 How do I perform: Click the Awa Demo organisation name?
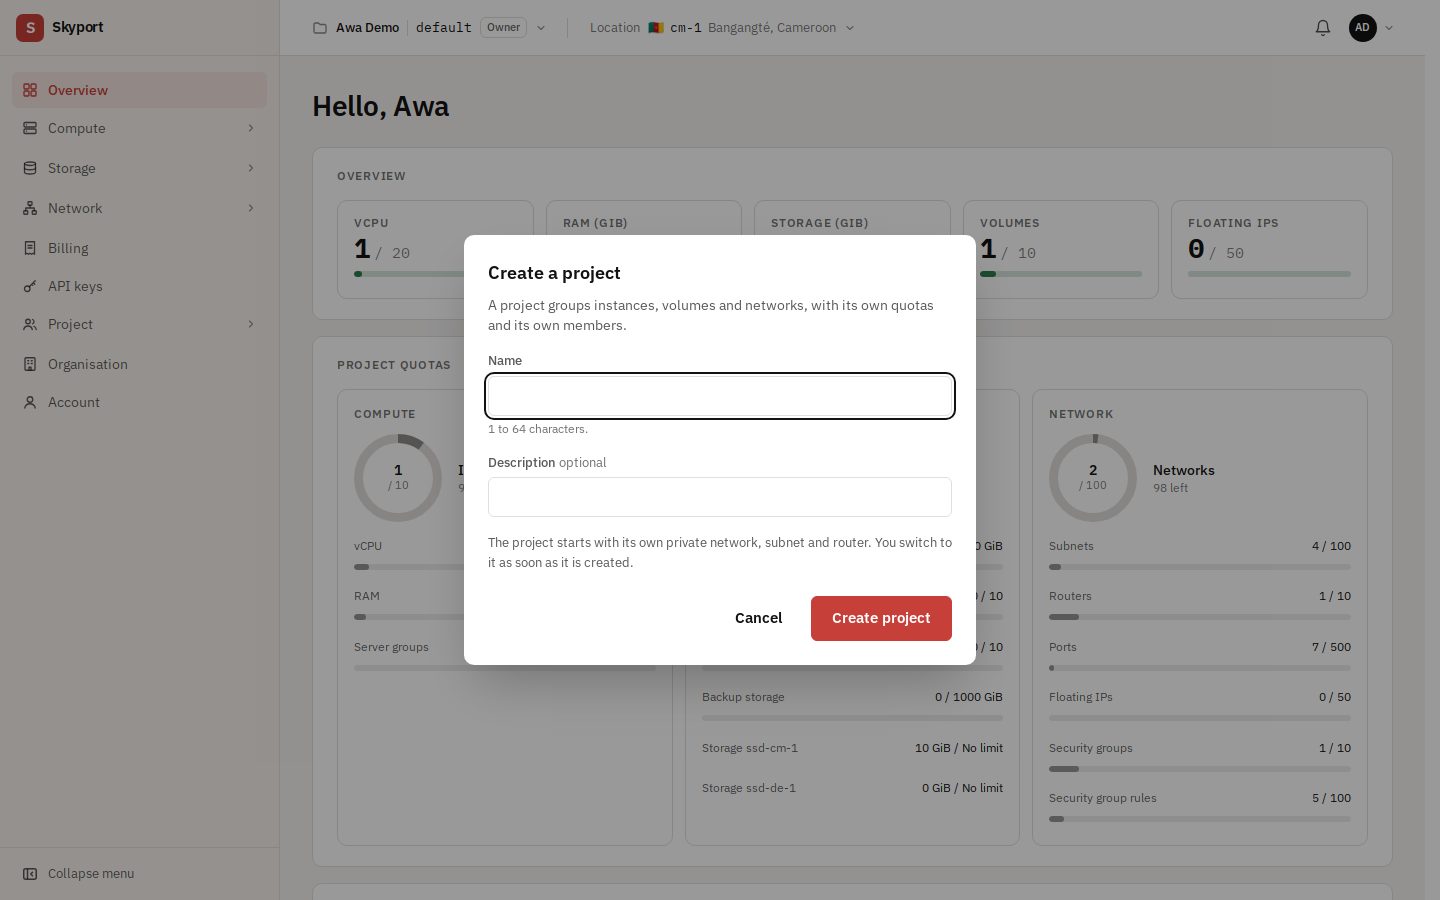tap(367, 28)
